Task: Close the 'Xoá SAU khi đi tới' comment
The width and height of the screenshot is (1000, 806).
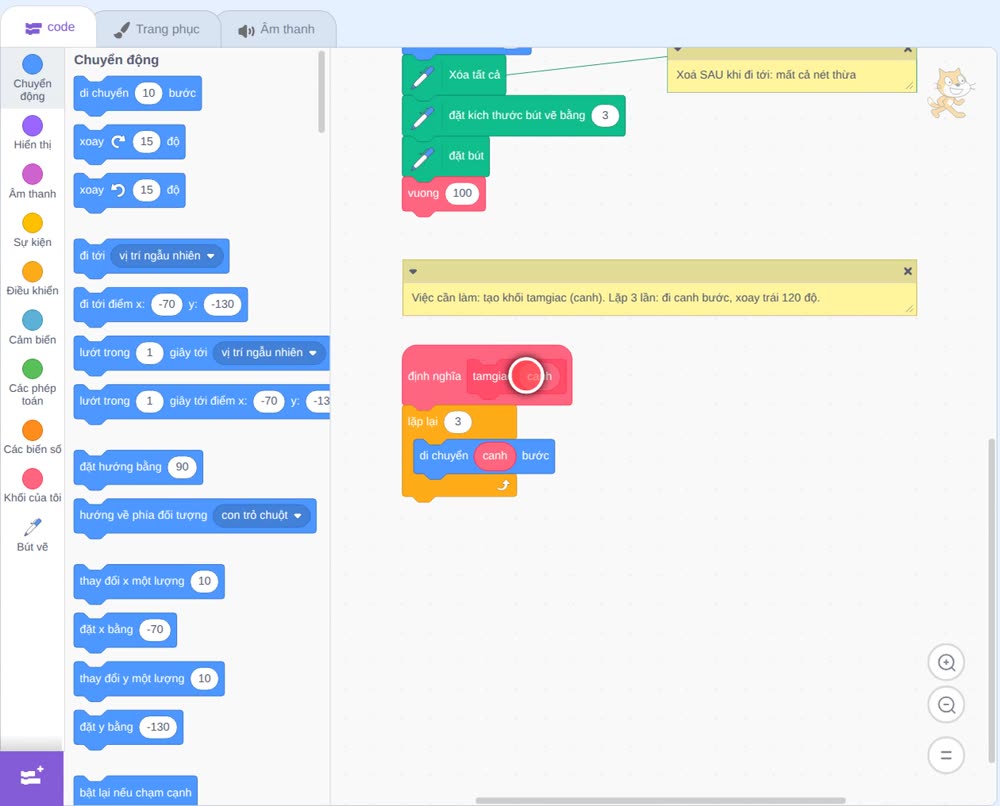Action: coord(908,50)
